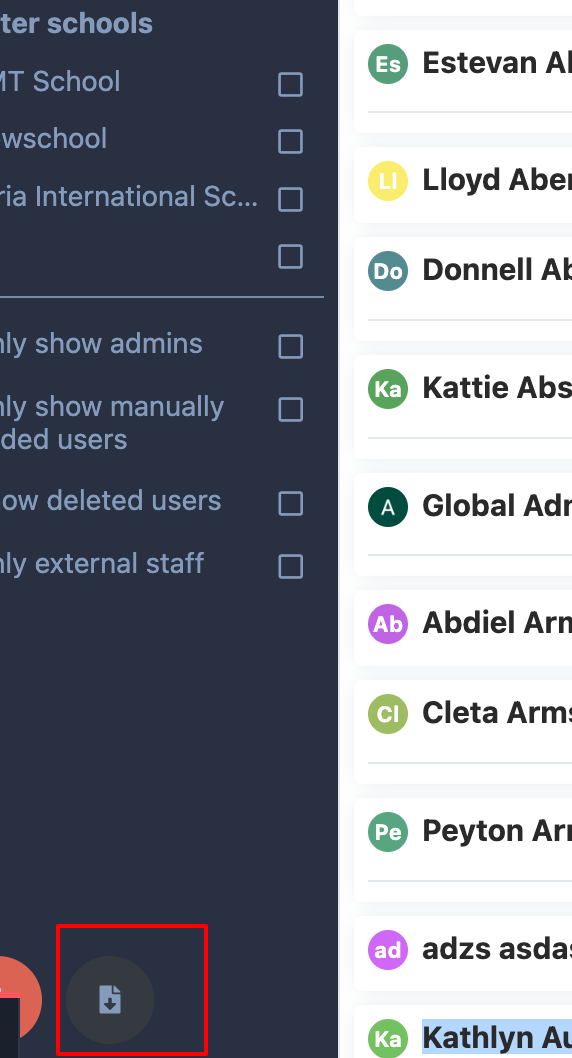The image size is (572, 1058).
Task: Click the show deleted users label
Action: (111, 501)
